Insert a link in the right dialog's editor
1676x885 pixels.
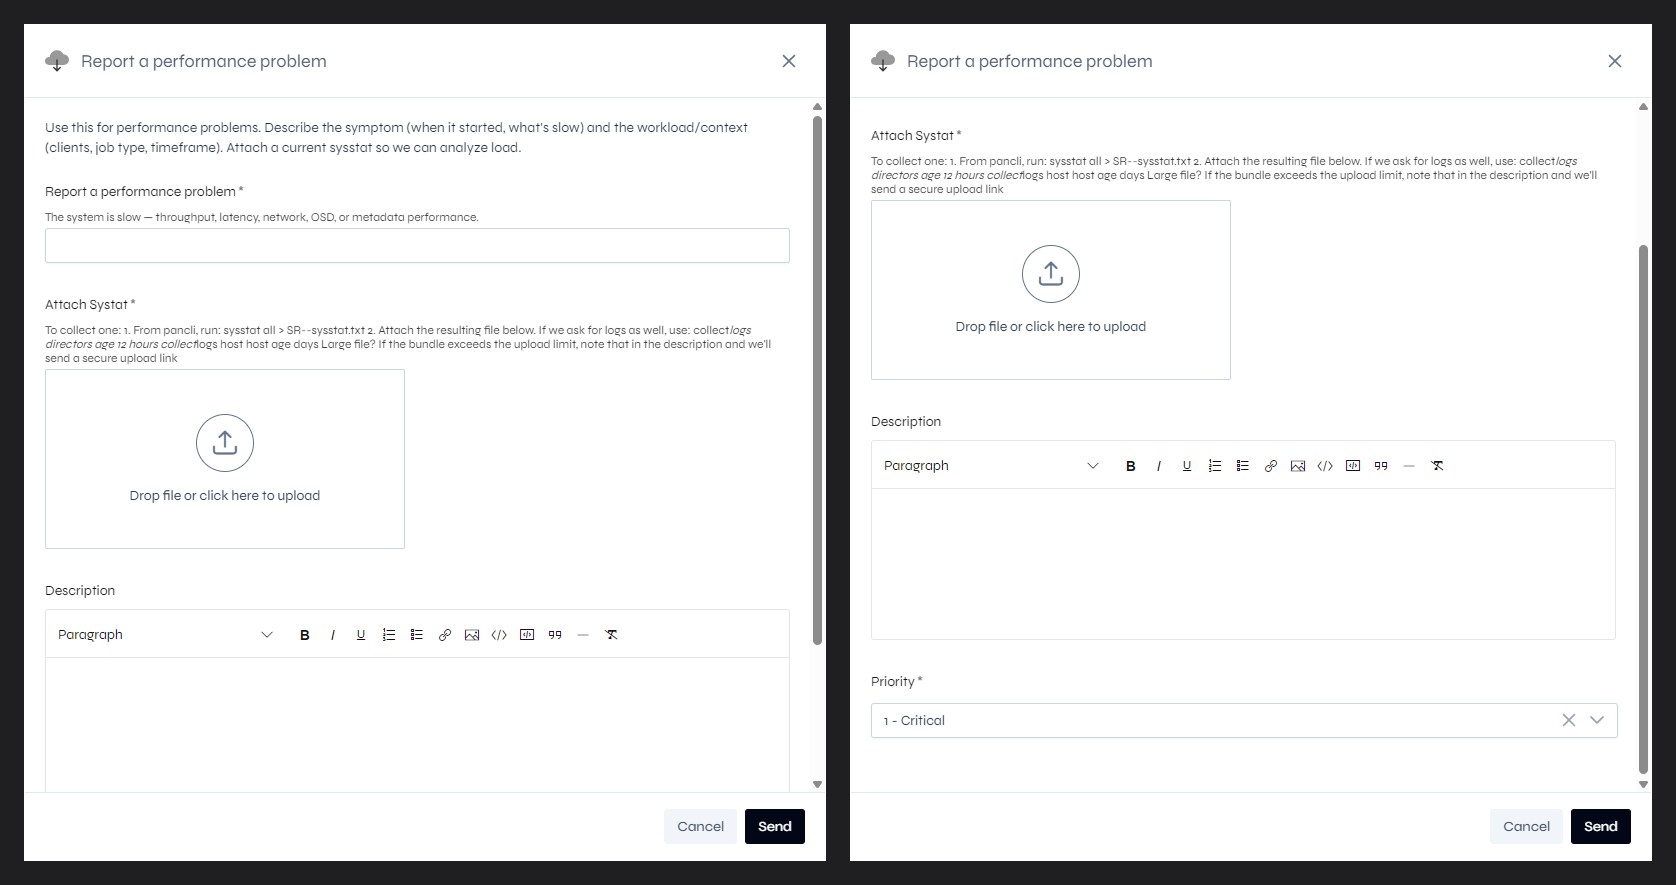(1271, 466)
